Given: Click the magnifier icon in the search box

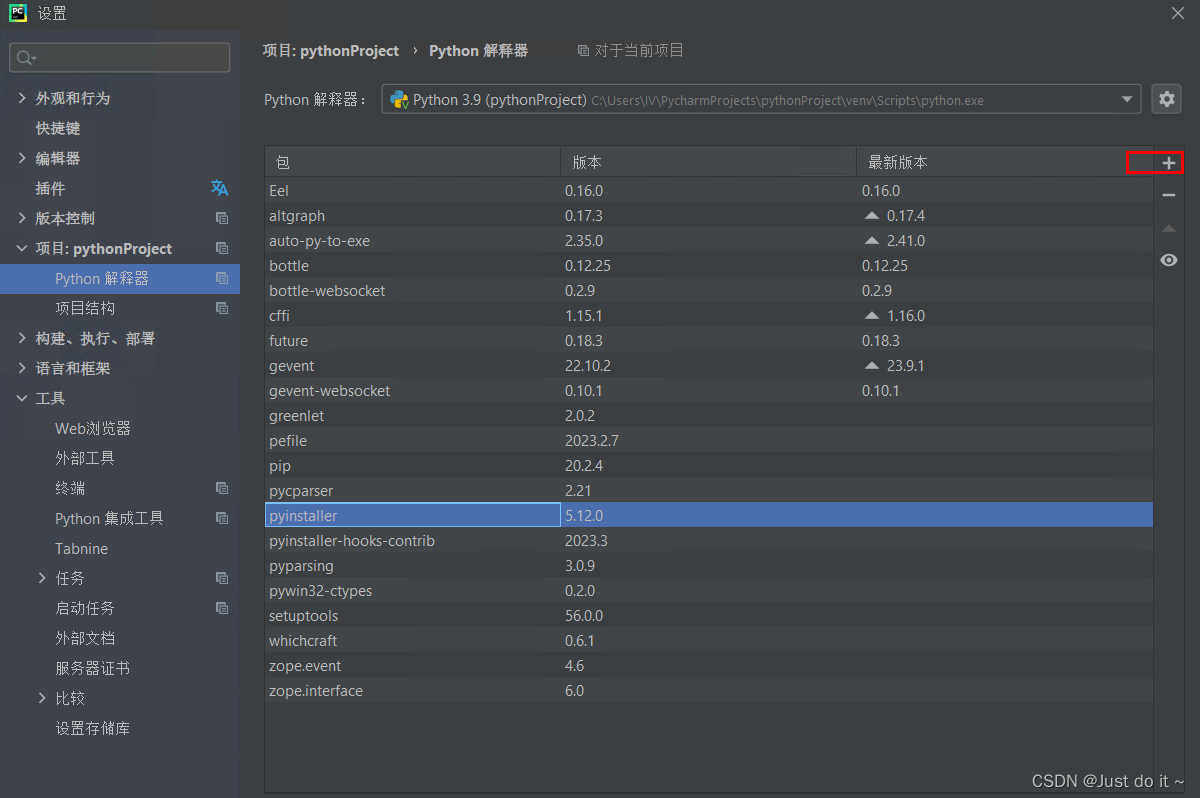Looking at the screenshot, I should [26, 58].
